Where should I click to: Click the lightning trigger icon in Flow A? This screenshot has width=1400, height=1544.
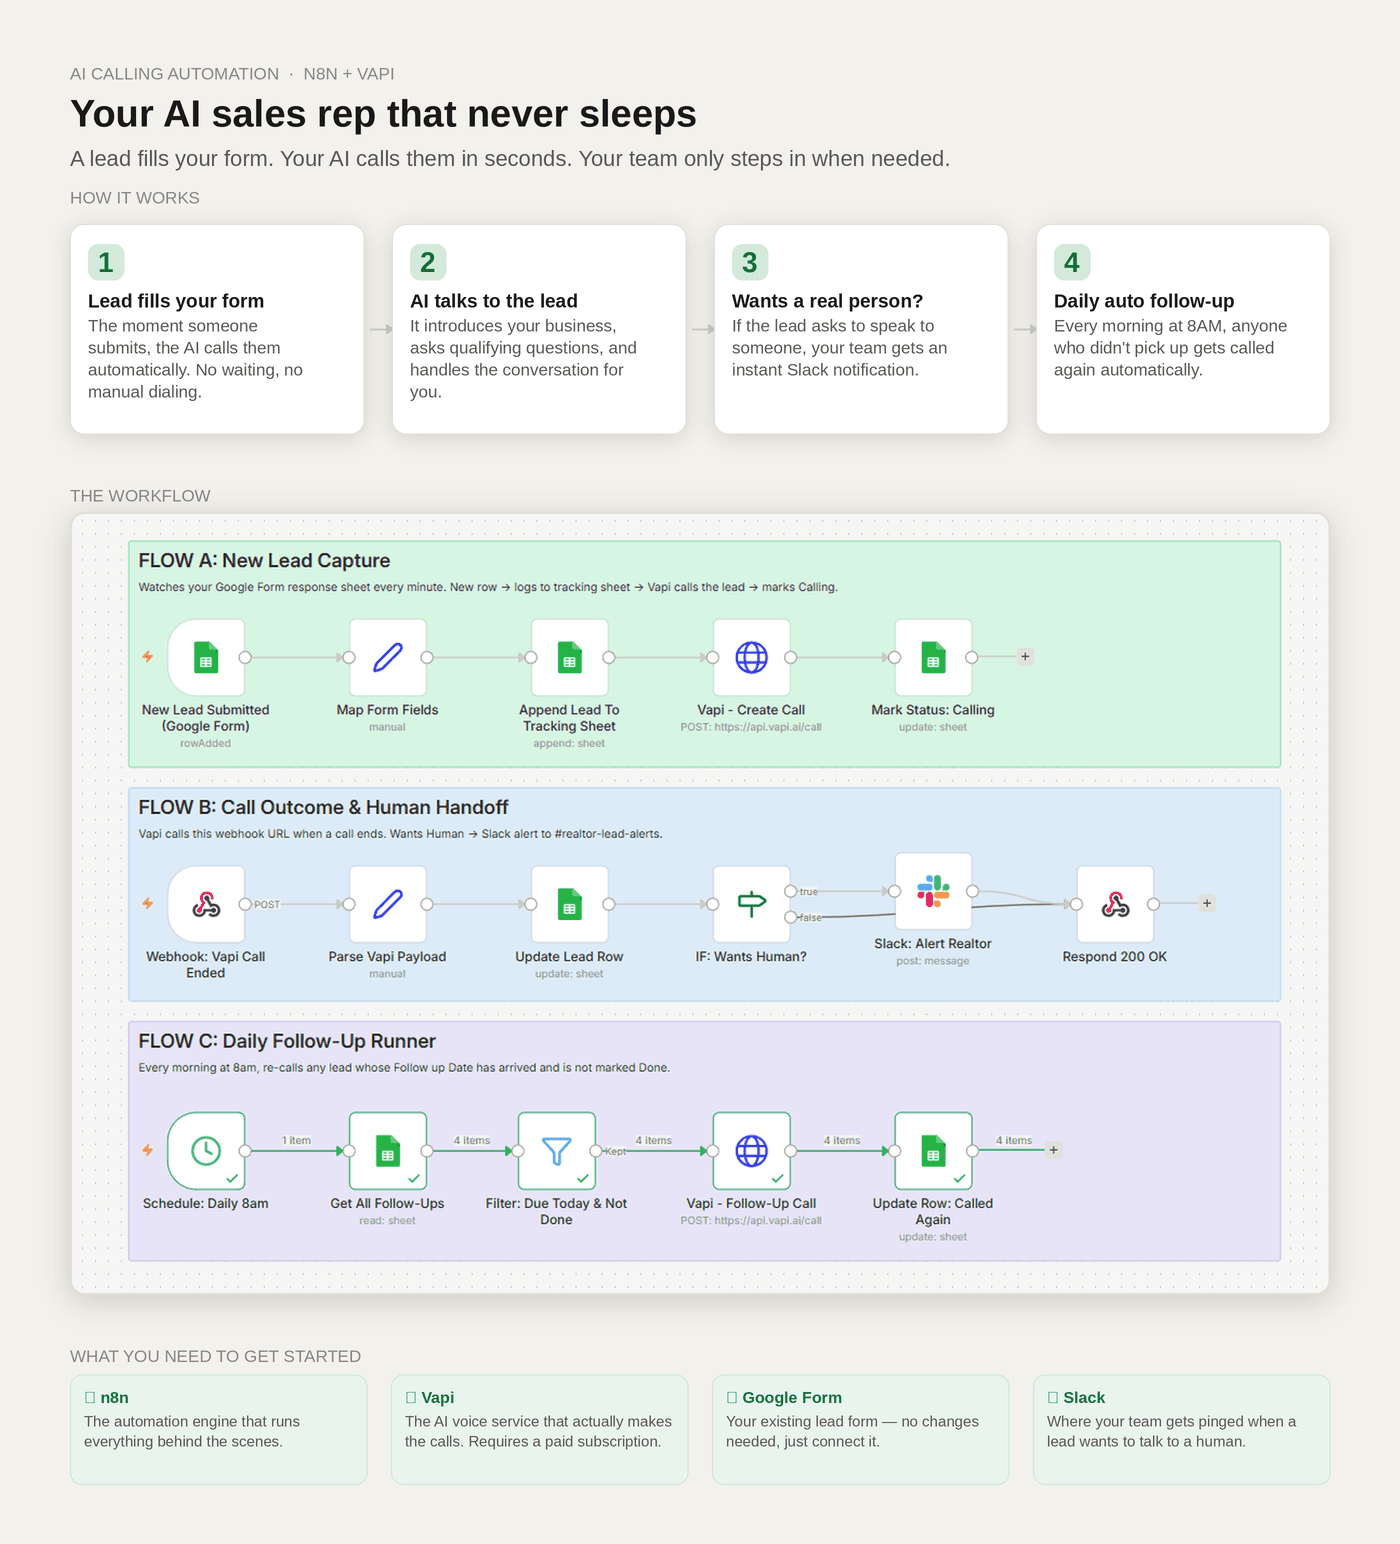coord(148,657)
